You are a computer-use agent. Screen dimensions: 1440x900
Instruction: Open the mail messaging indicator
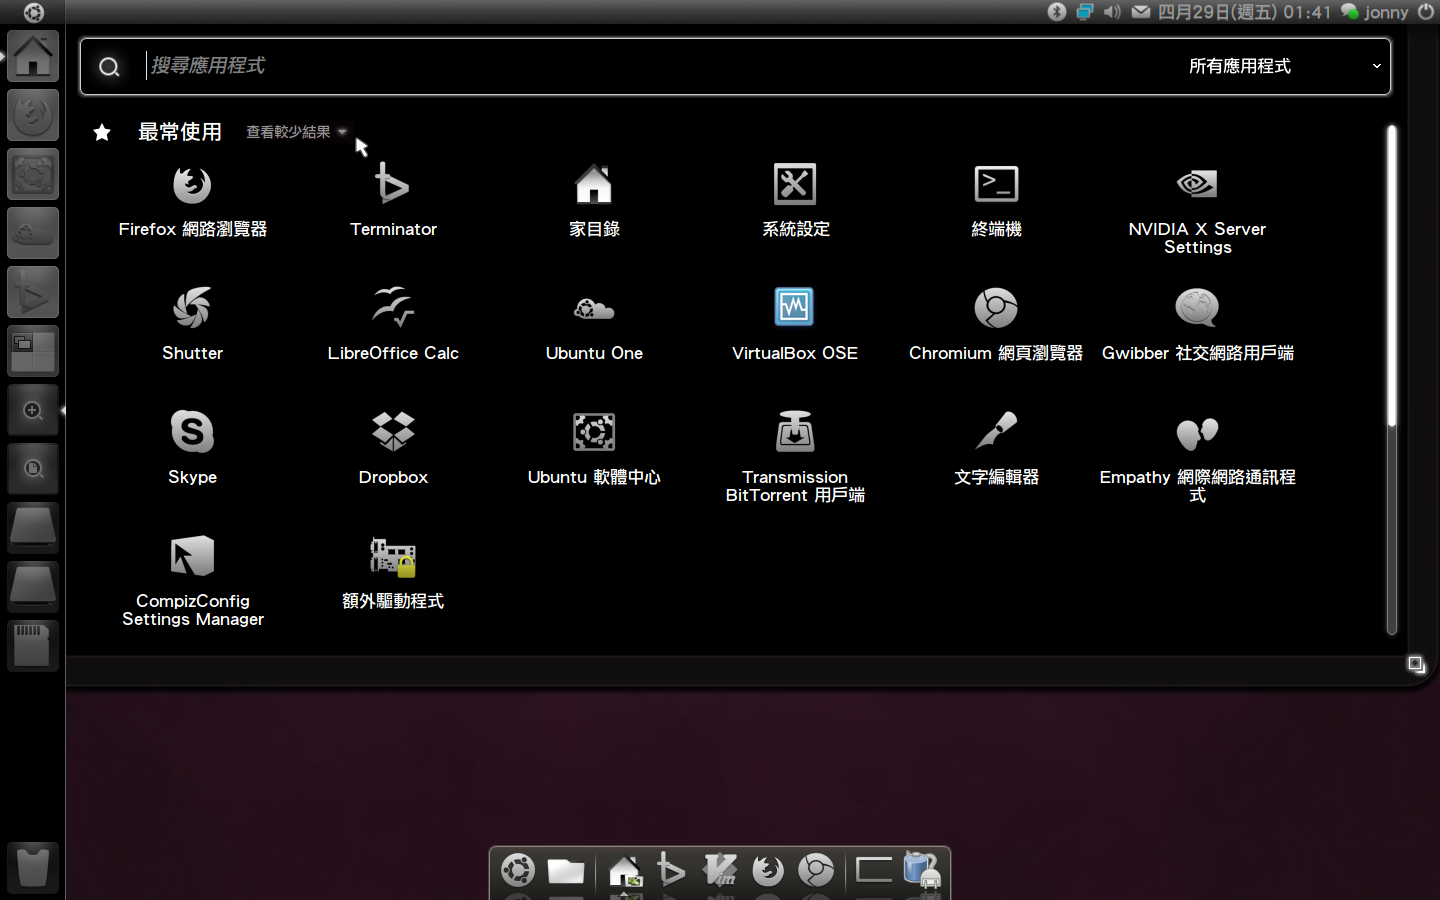pyautogui.click(x=1141, y=12)
